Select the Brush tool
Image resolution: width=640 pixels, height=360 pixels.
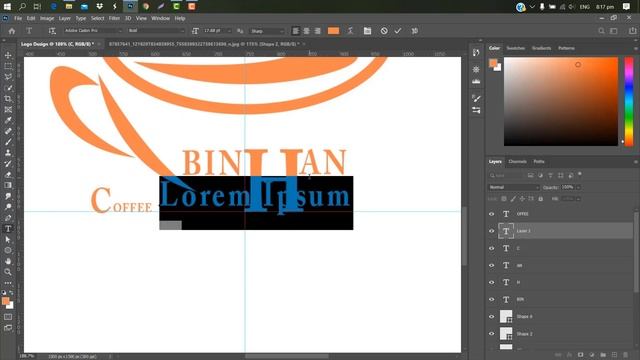pos(8,142)
